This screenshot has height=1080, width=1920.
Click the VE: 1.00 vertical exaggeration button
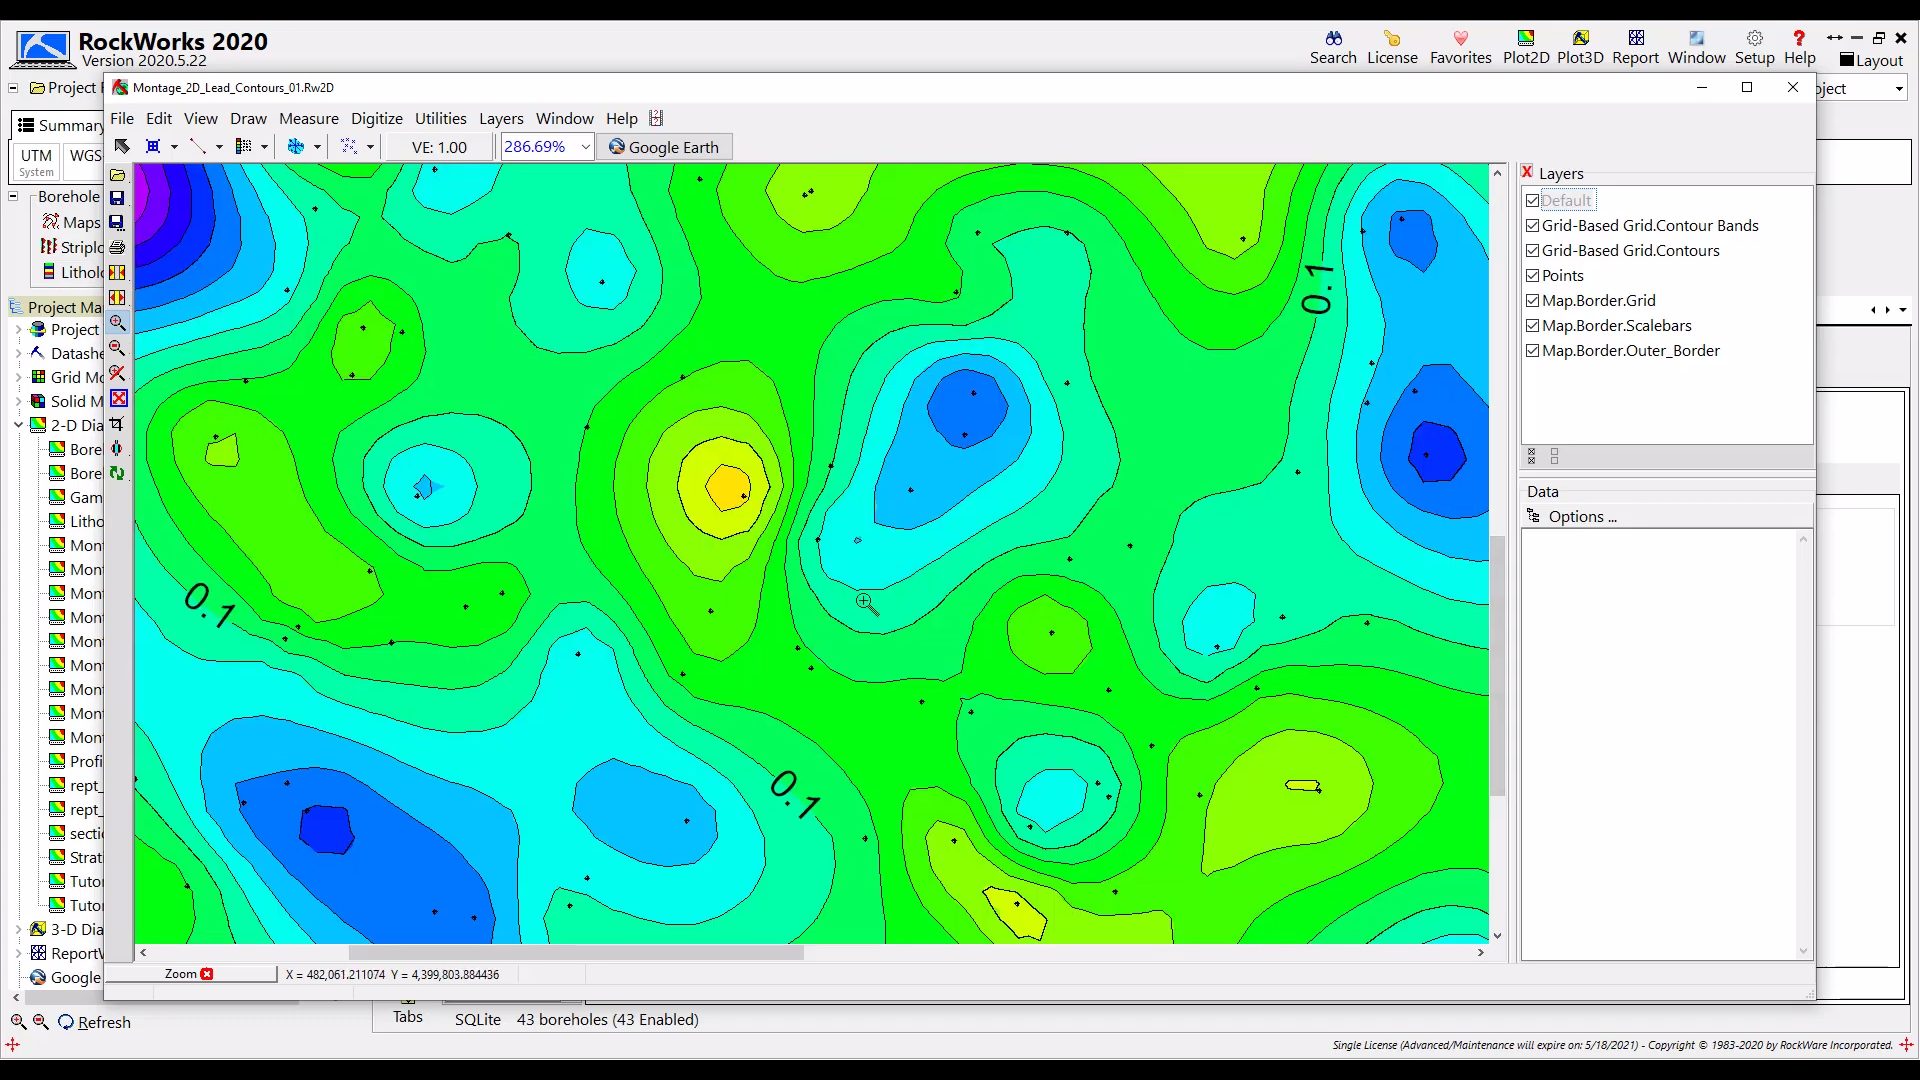(x=439, y=147)
